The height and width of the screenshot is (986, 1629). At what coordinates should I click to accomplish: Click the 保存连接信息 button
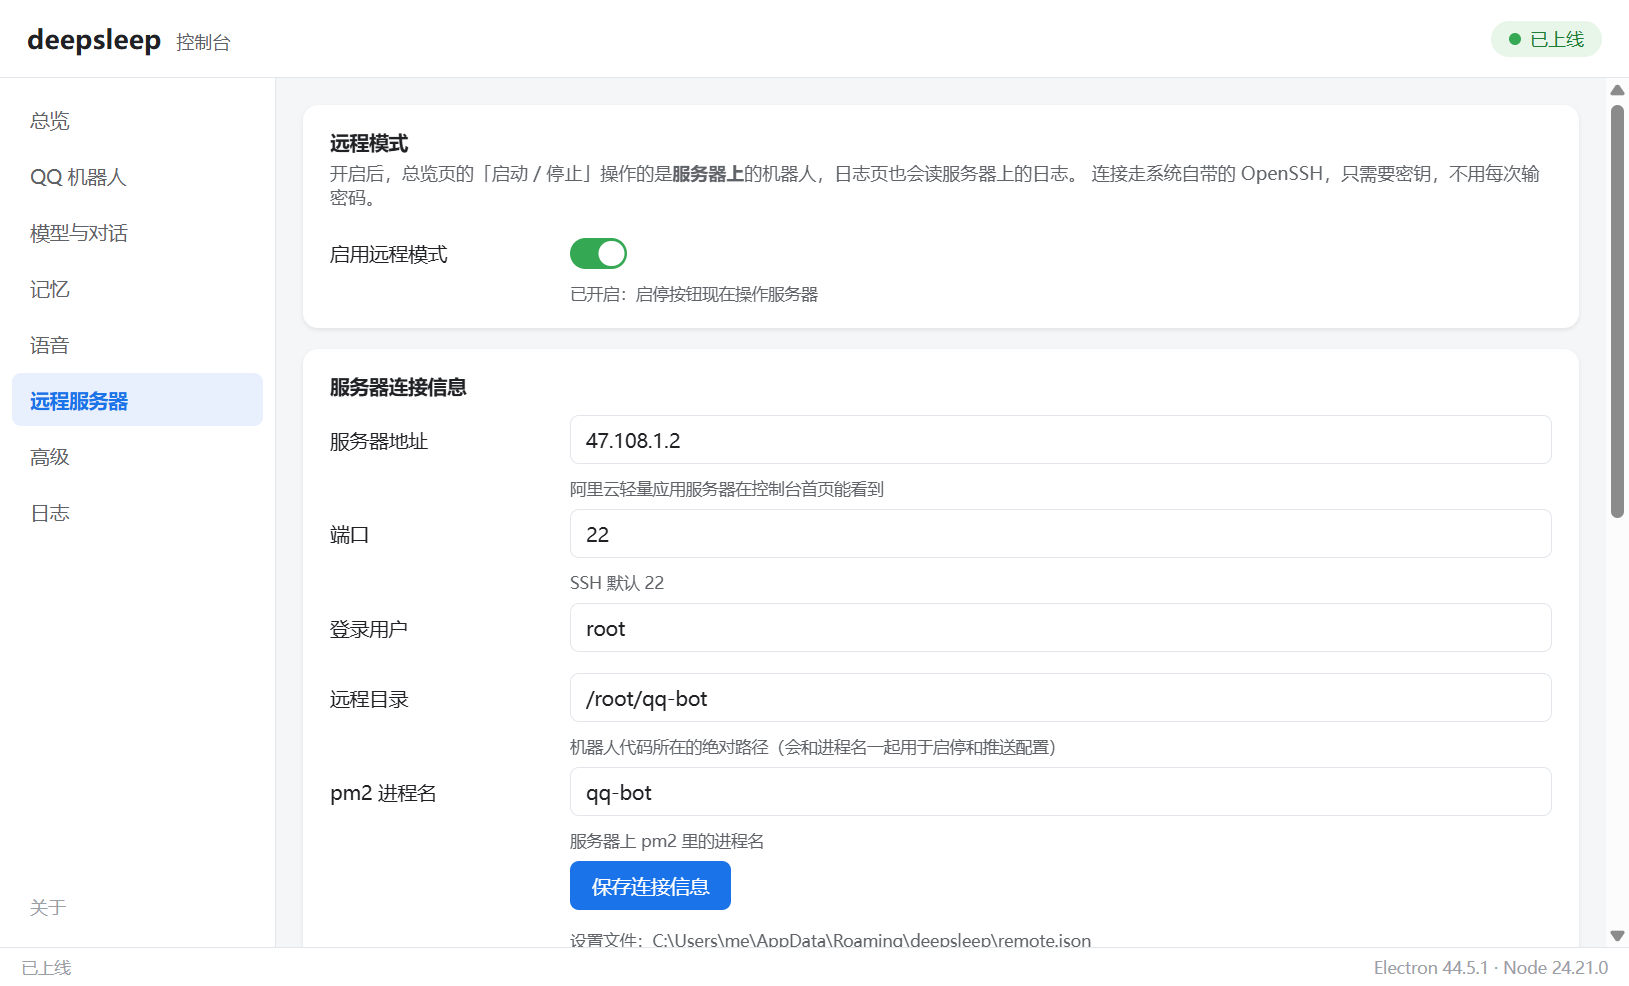pos(650,886)
